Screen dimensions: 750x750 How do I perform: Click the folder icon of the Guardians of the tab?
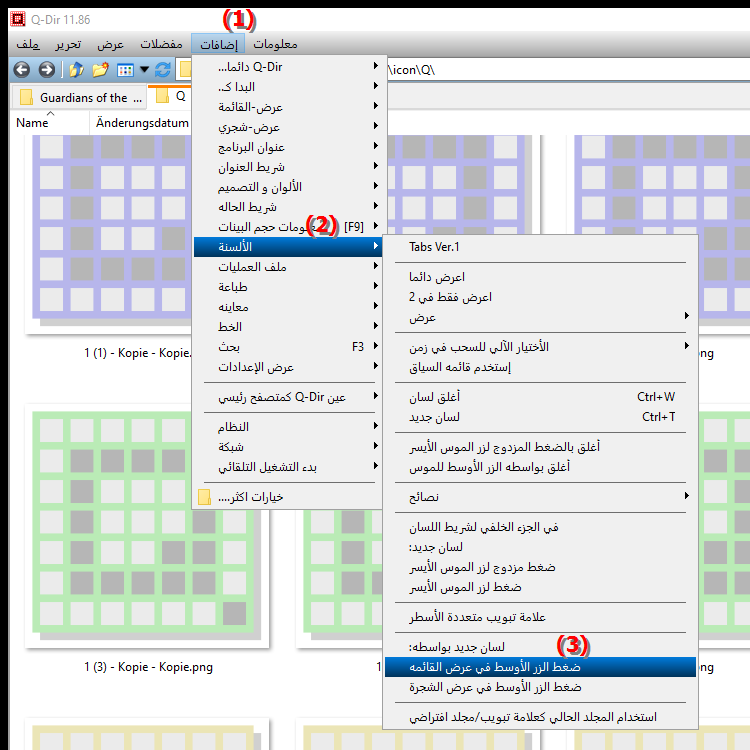(26, 98)
